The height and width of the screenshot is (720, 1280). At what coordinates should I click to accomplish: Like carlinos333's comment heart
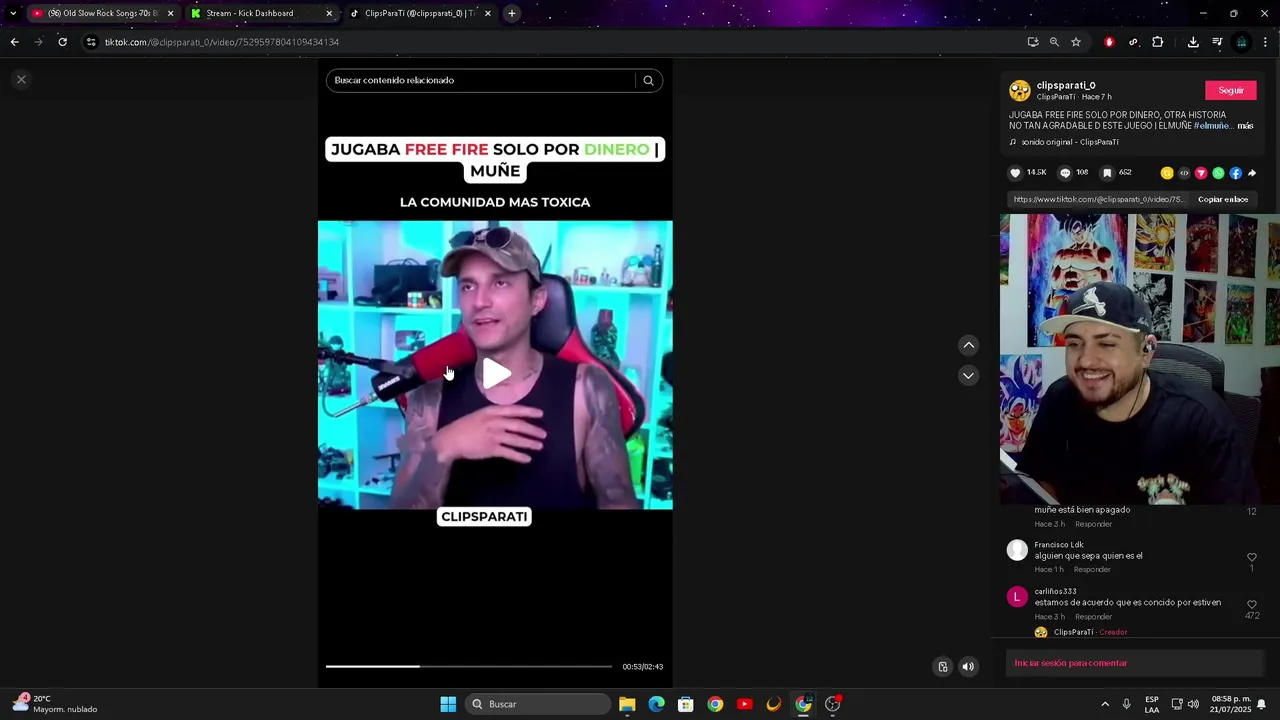[x=1251, y=604]
